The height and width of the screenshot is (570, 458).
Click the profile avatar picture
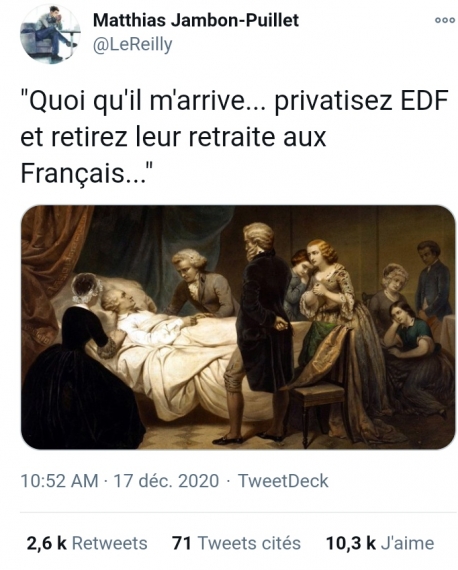coord(50,34)
